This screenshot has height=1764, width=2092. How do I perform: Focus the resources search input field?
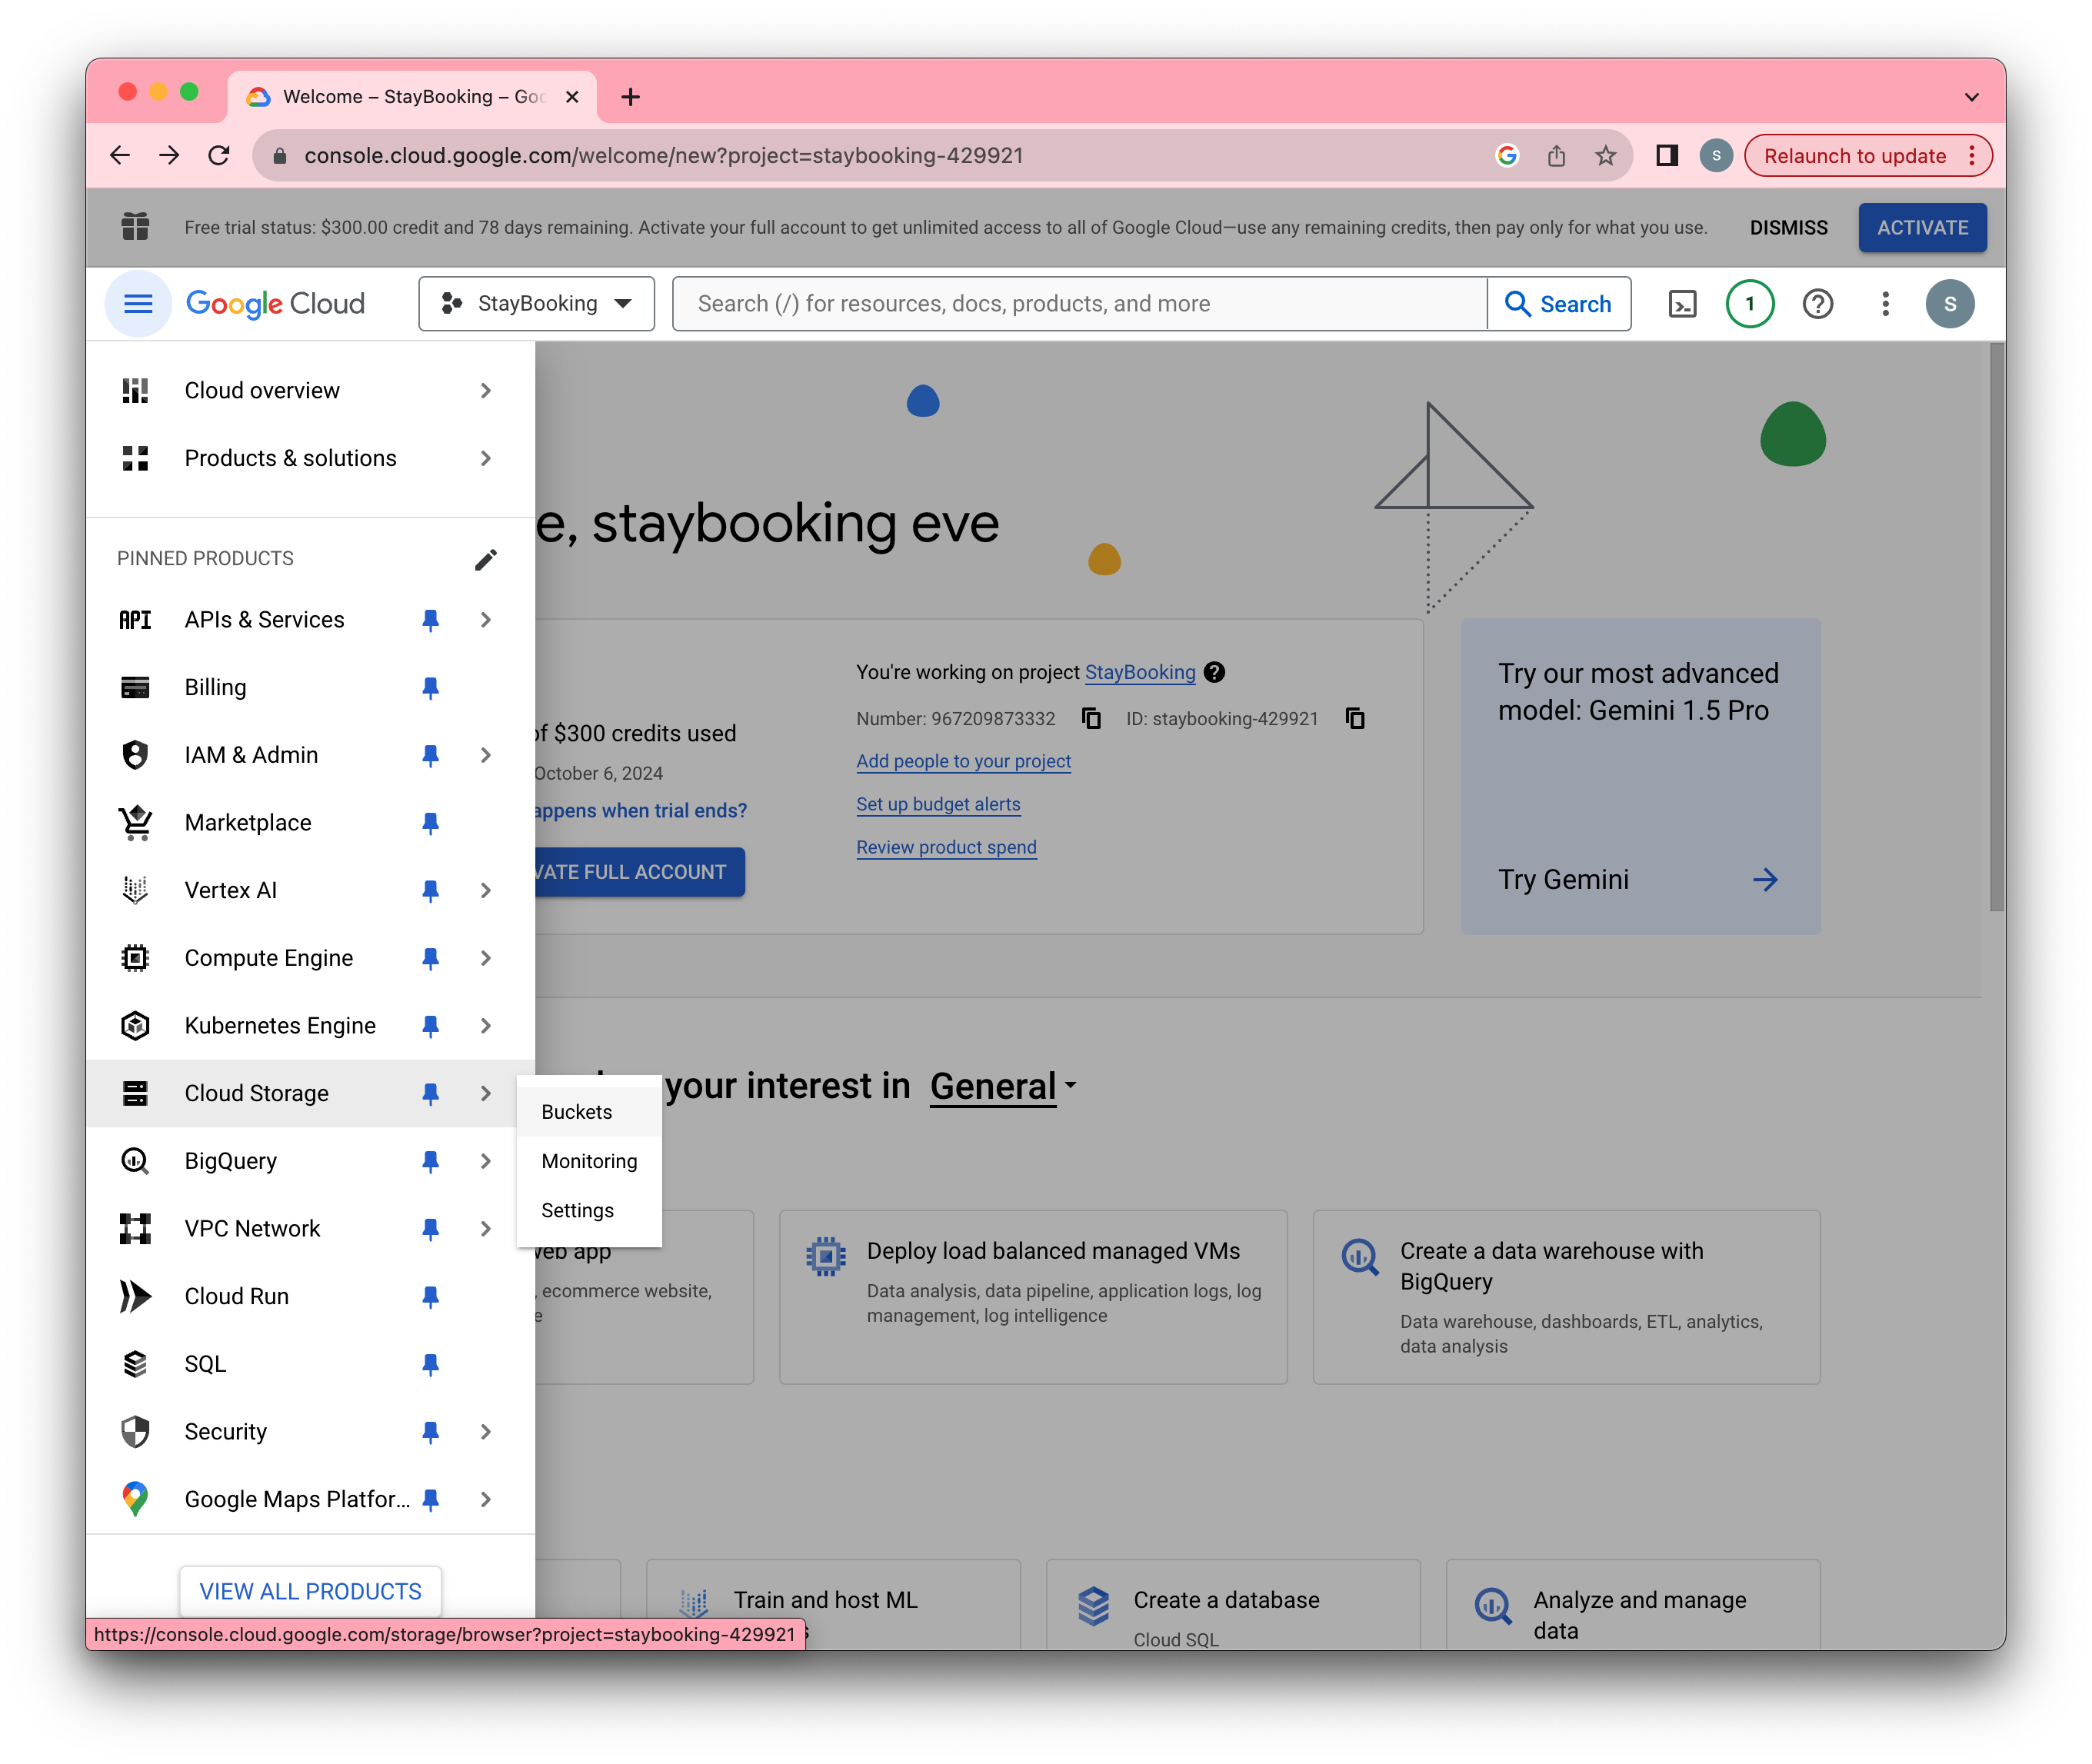coord(1080,304)
